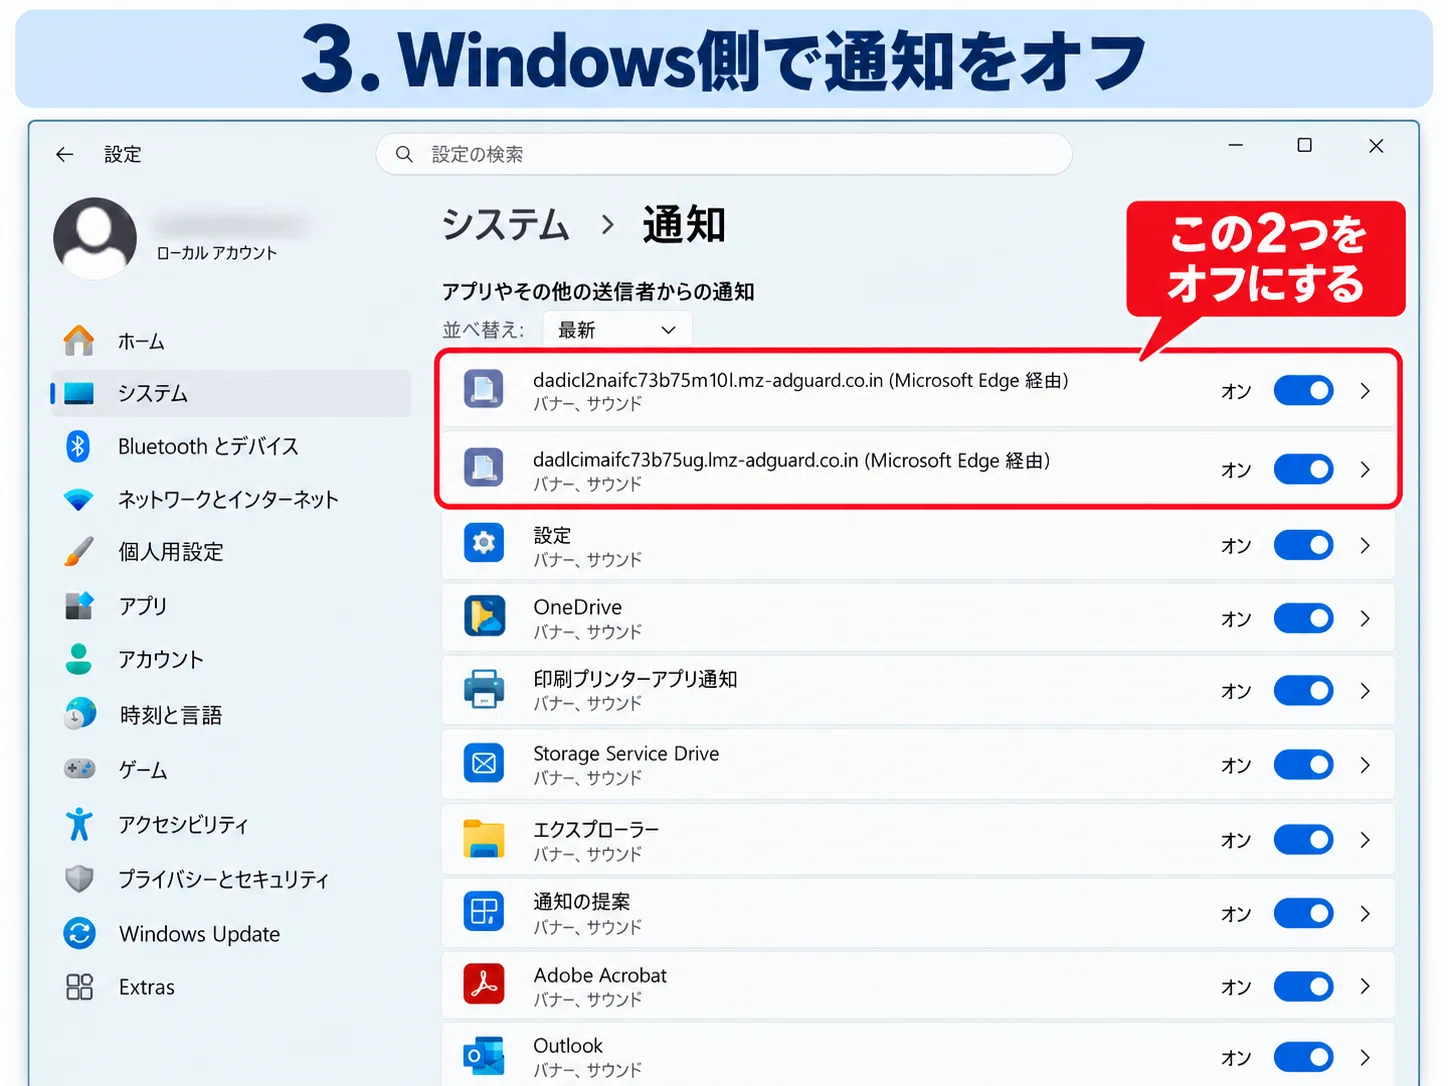Expand OneDrive notification settings chevron
Viewport: 1448px width, 1086px height.
point(1365,618)
